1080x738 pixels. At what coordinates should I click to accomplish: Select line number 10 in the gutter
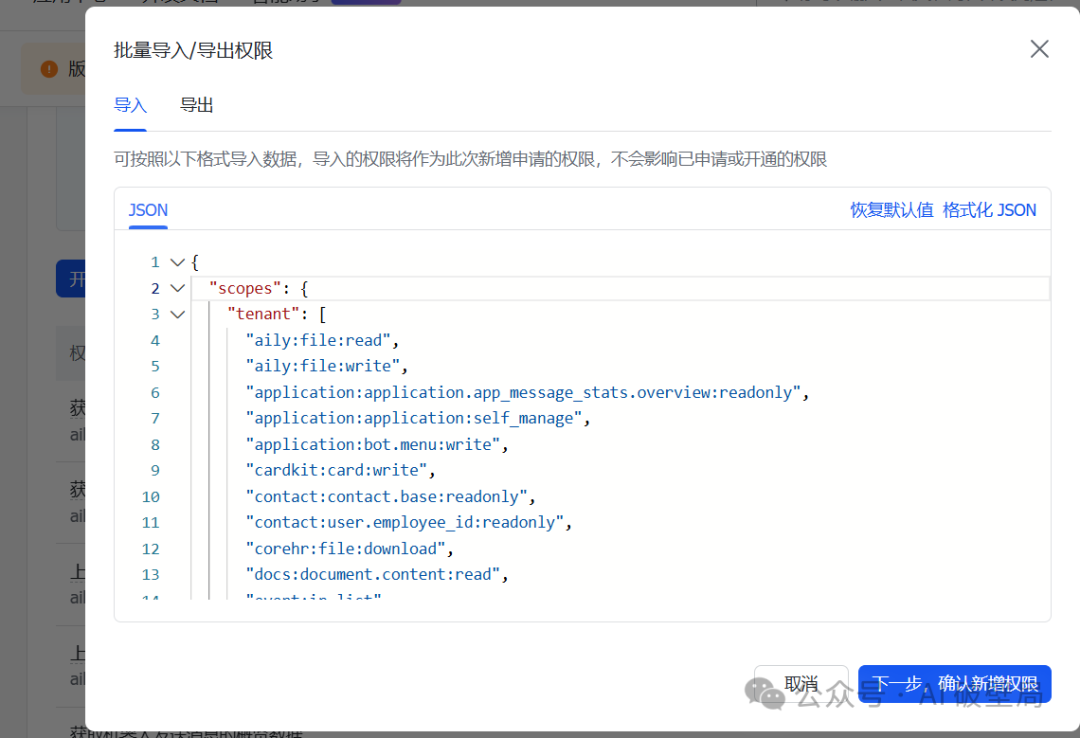point(151,497)
